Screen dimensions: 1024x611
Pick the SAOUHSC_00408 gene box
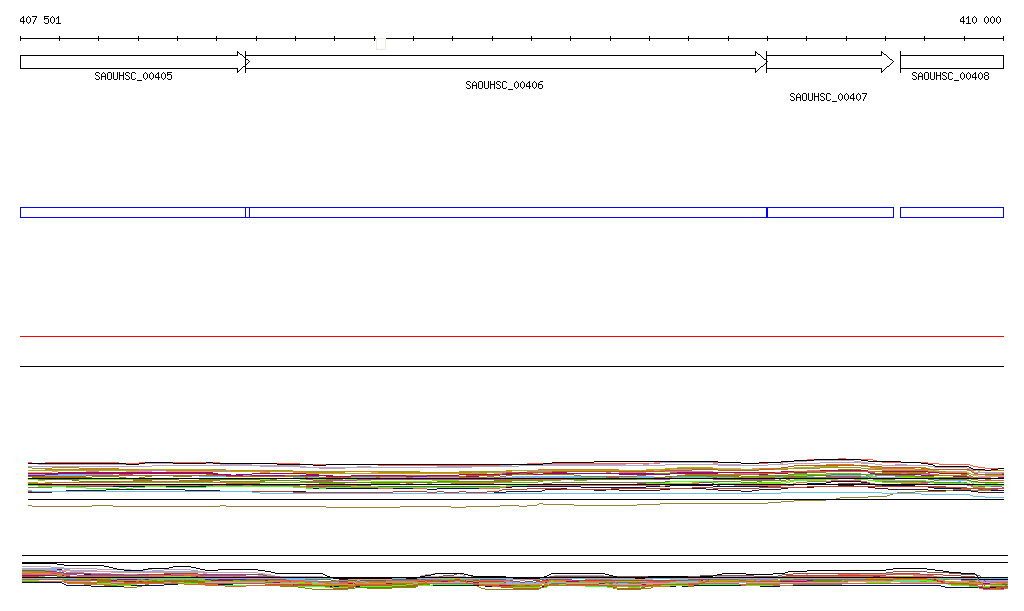[951, 62]
